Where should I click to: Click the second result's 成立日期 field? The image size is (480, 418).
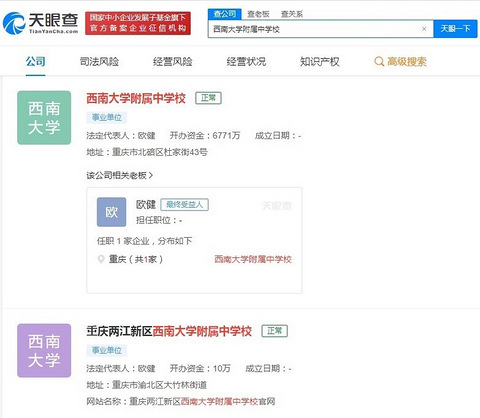coord(268,369)
